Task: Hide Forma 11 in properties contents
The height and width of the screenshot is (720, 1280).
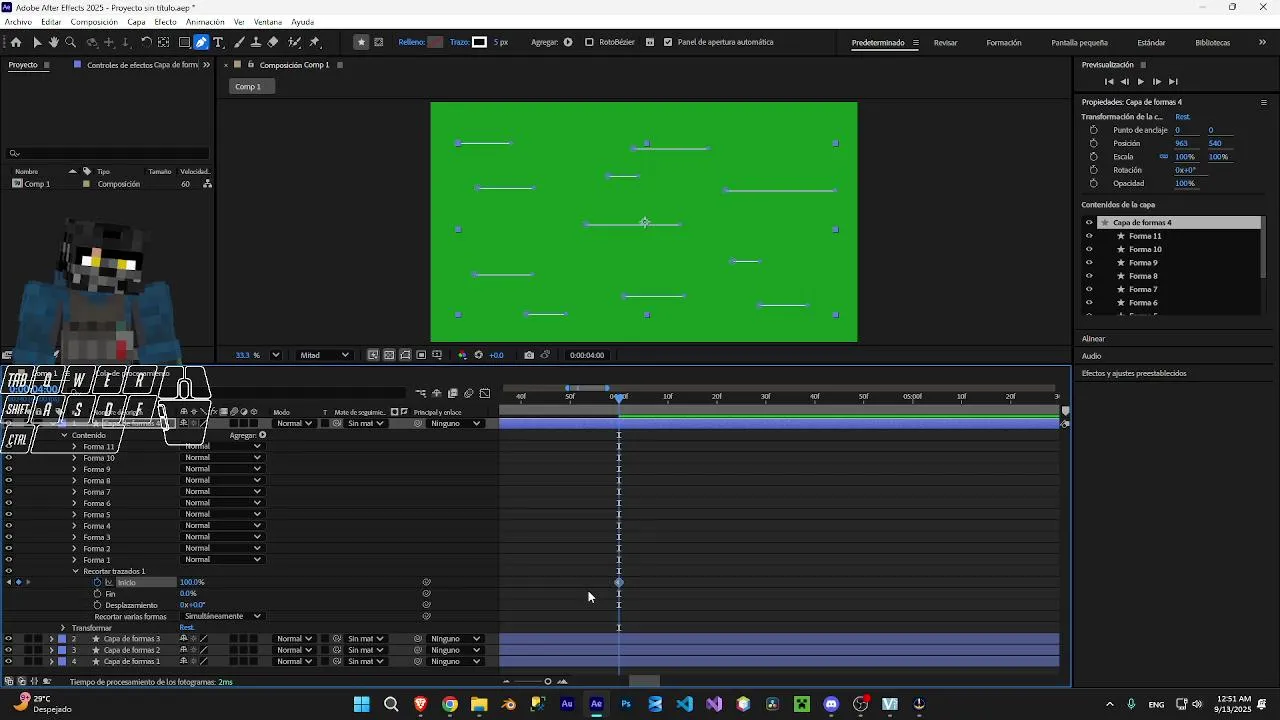Action: coord(1089,236)
